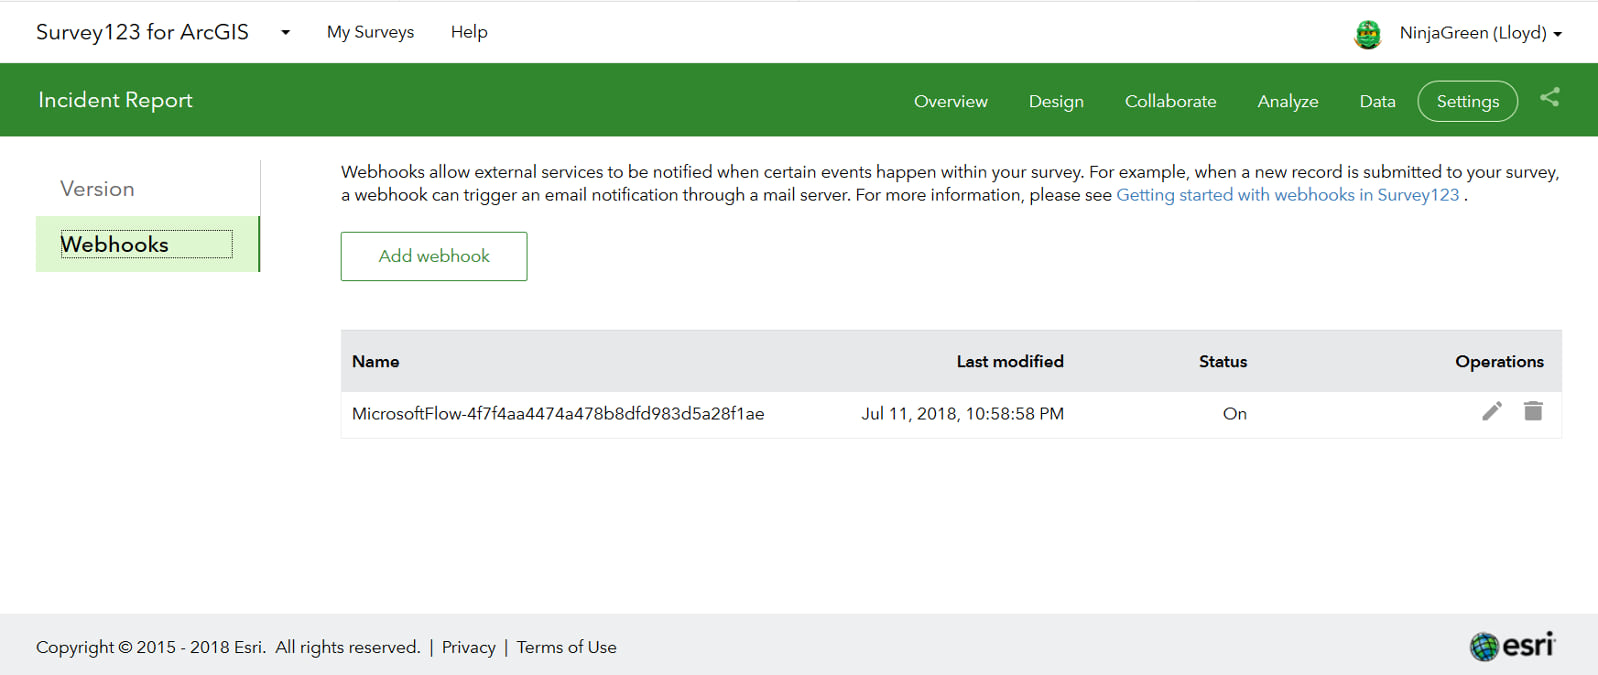Switch to the Data tab
Screen dimensions: 1598x675
1377,101
